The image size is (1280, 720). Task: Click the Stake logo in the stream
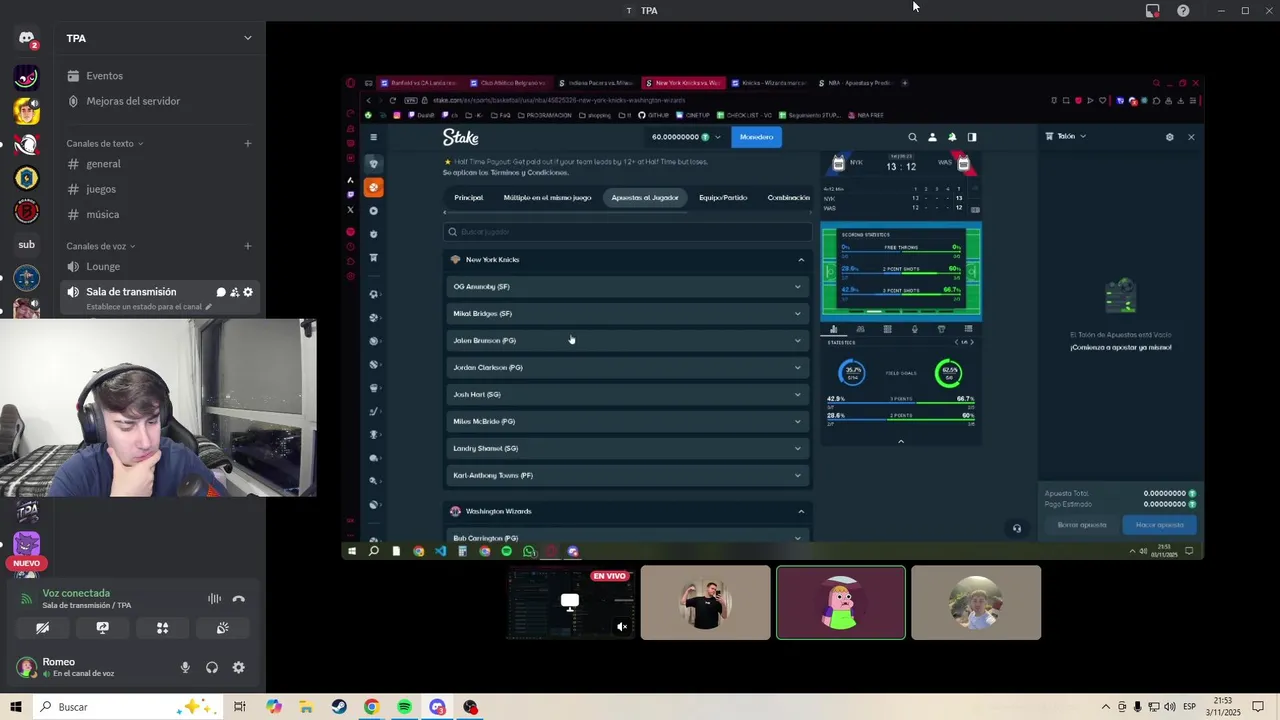coord(461,137)
